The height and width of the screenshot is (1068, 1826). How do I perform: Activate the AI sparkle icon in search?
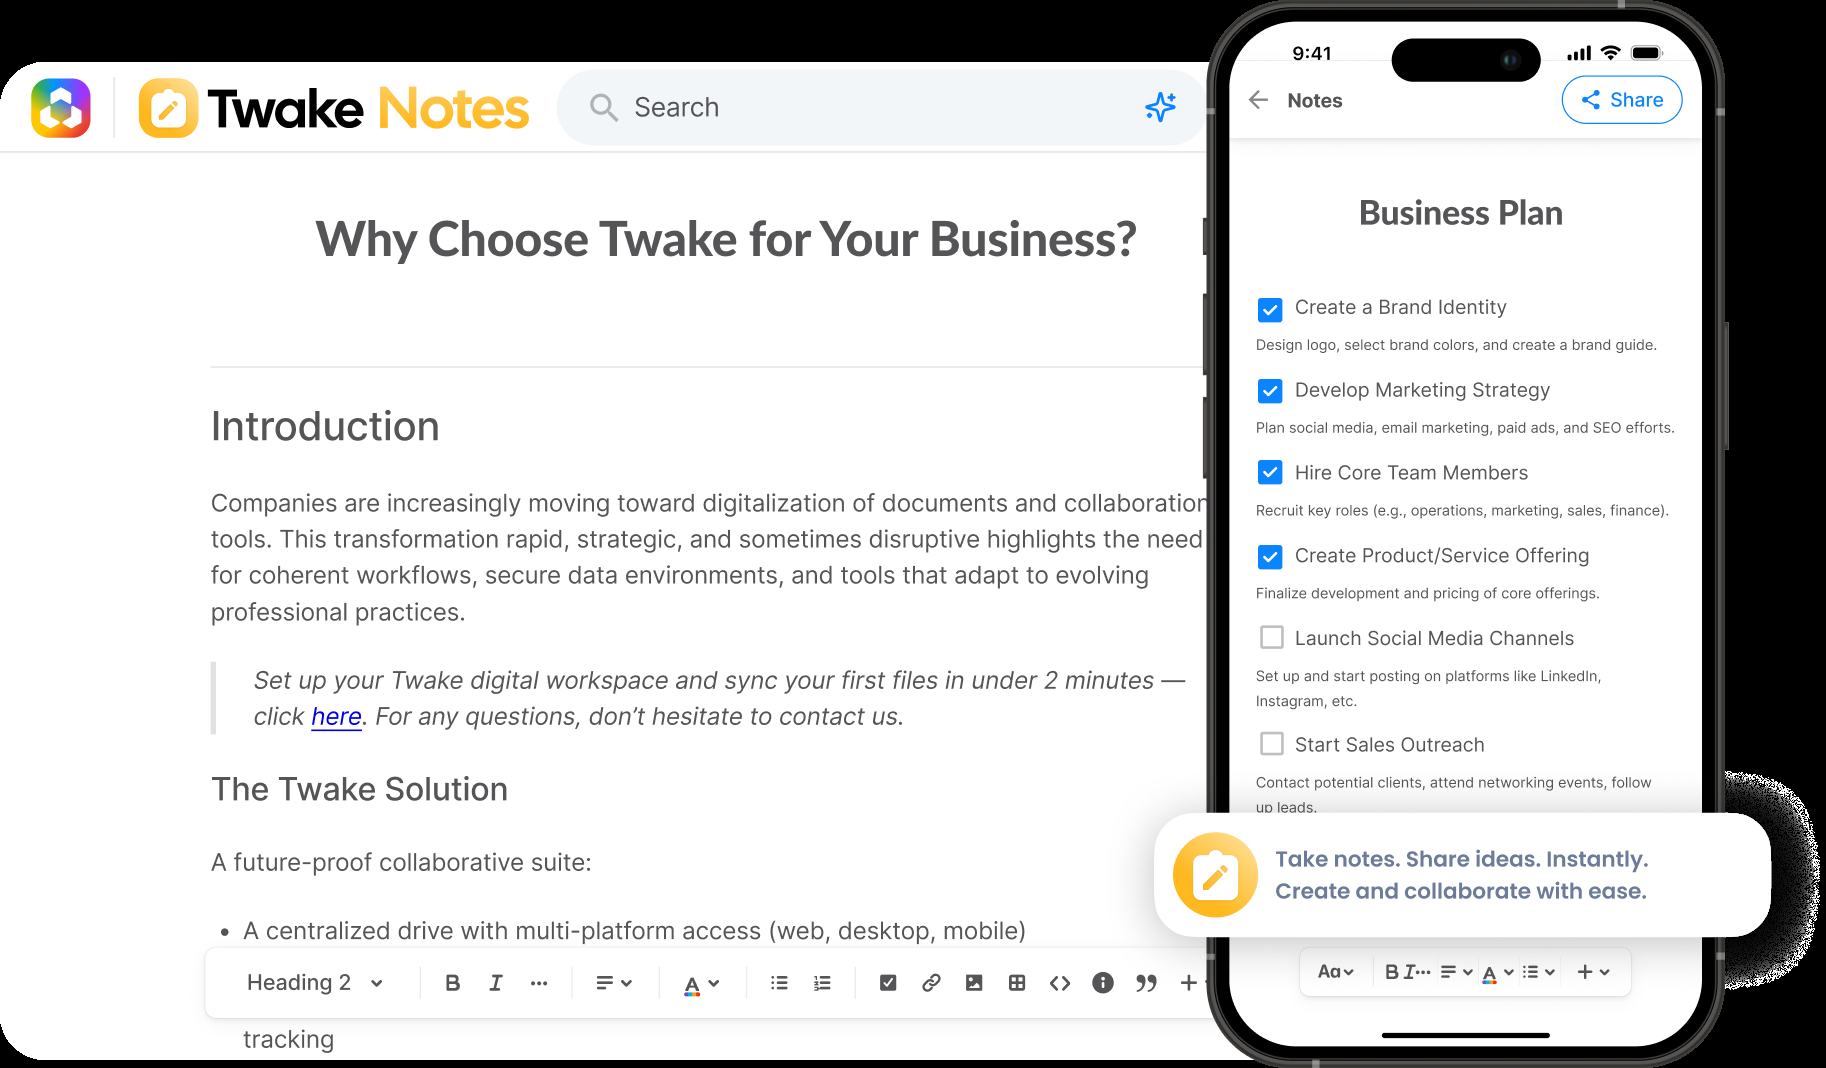click(1160, 107)
